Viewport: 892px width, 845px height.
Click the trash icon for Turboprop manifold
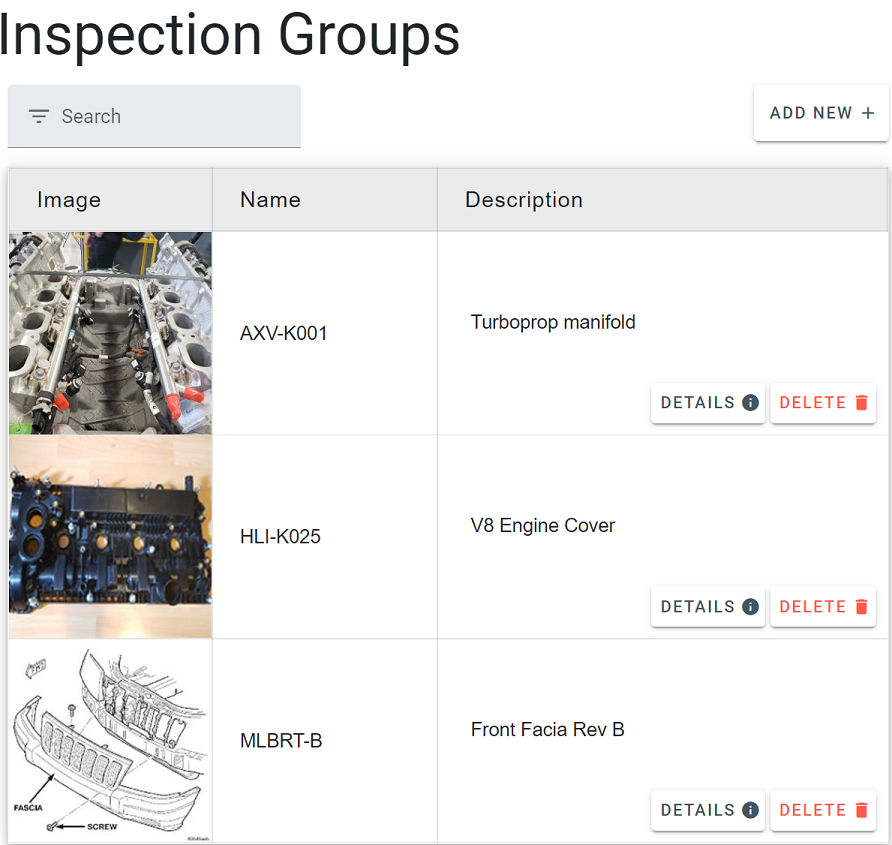click(861, 403)
